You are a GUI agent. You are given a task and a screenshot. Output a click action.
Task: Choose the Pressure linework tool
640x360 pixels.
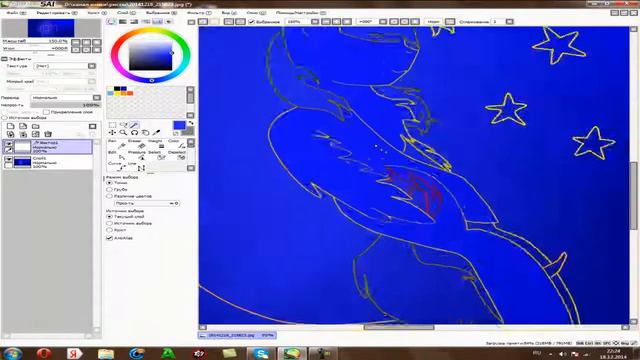click(x=136, y=155)
